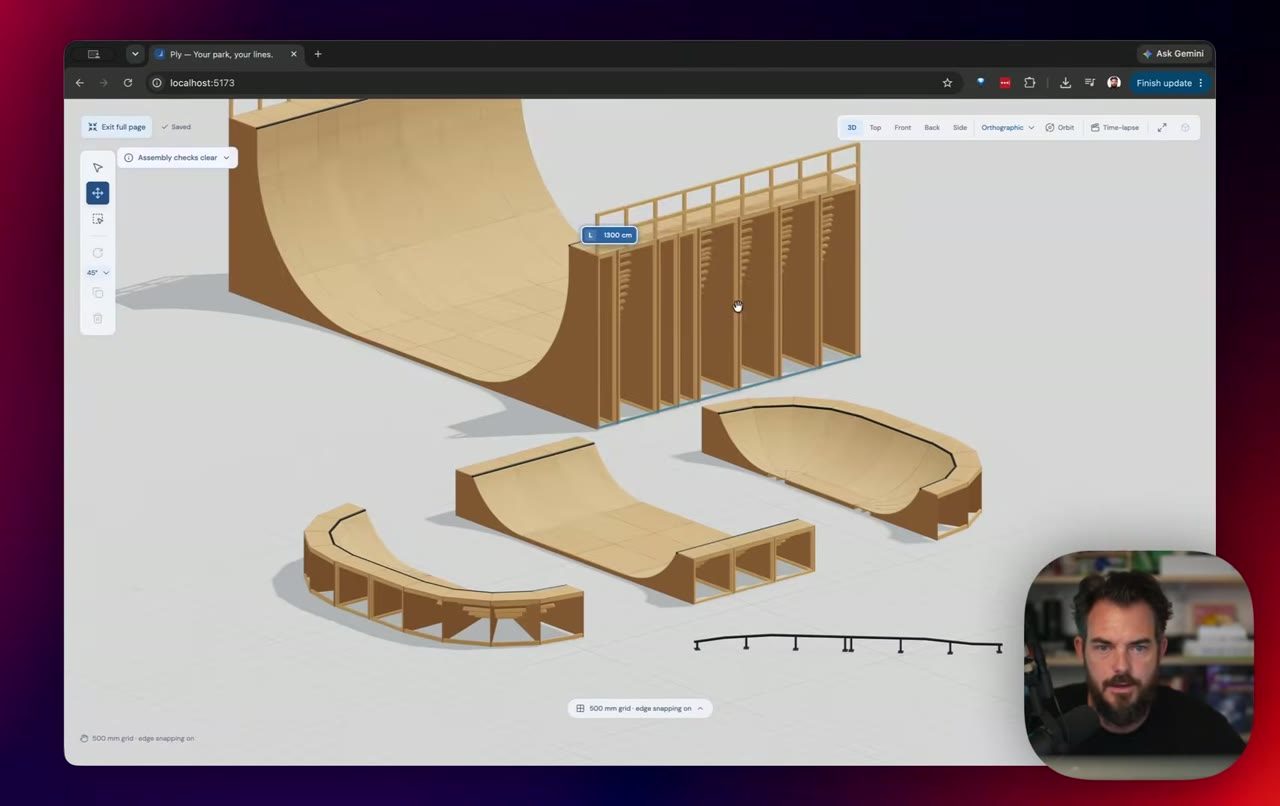Click Exit full page button
The image size is (1280, 806).
click(116, 127)
